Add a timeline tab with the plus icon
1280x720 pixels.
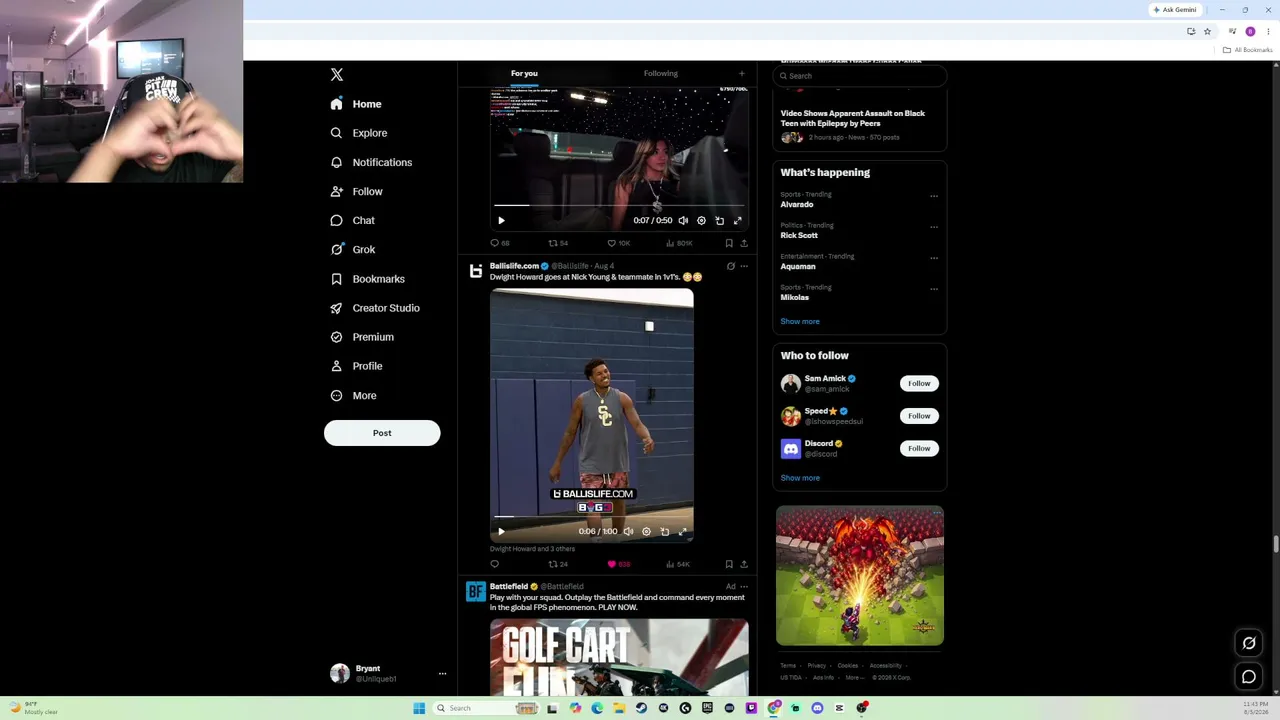[x=741, y=73]
